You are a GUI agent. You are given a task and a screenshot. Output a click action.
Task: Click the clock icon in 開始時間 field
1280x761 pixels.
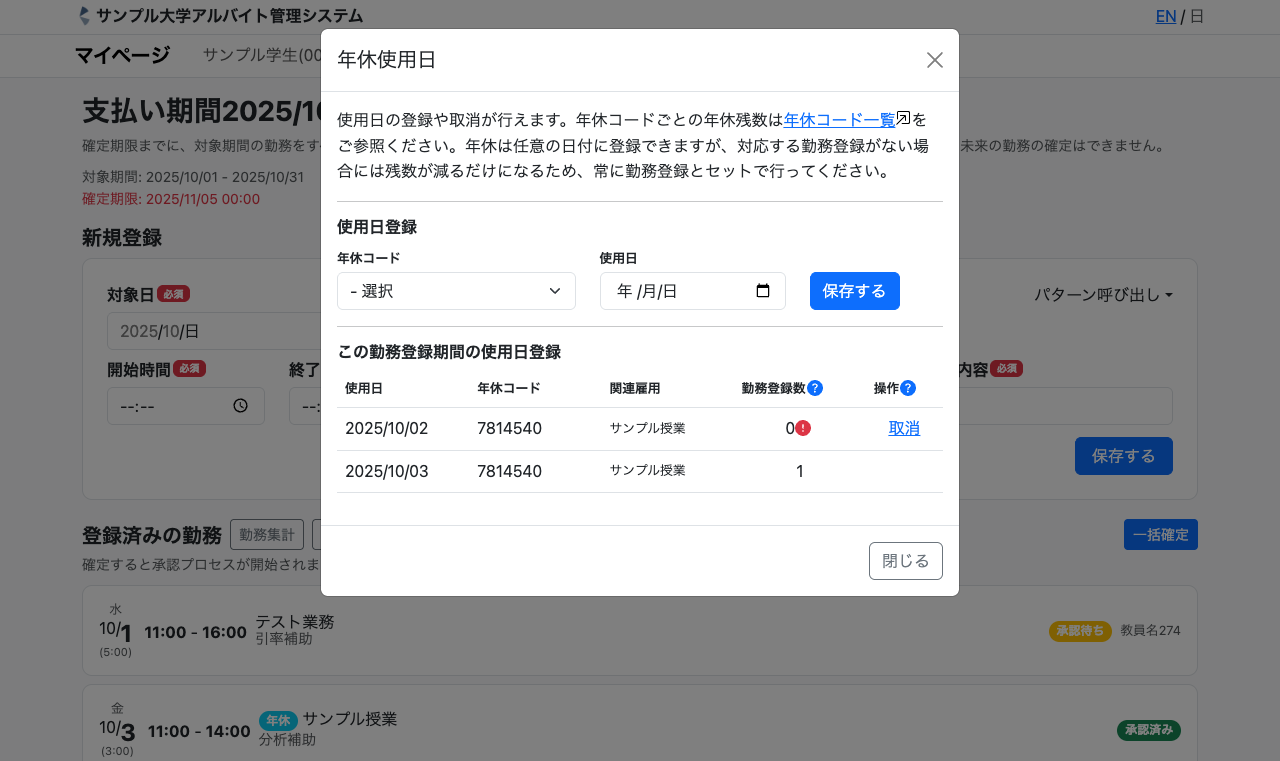pos(240,406)
